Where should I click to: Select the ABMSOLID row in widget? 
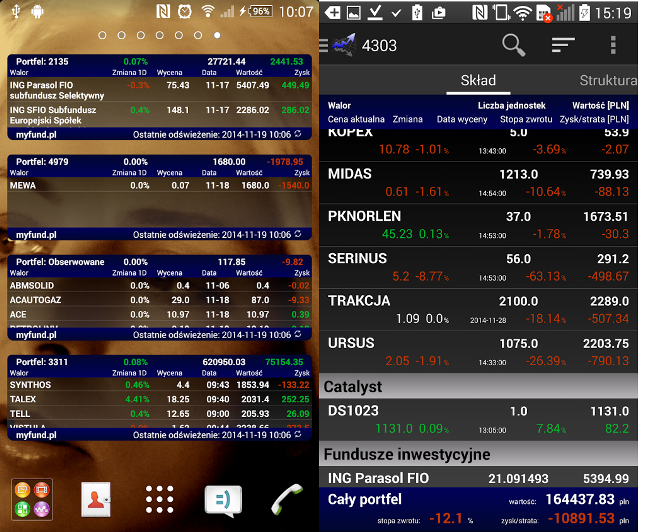pyautogui.click(x=160, y=286)
